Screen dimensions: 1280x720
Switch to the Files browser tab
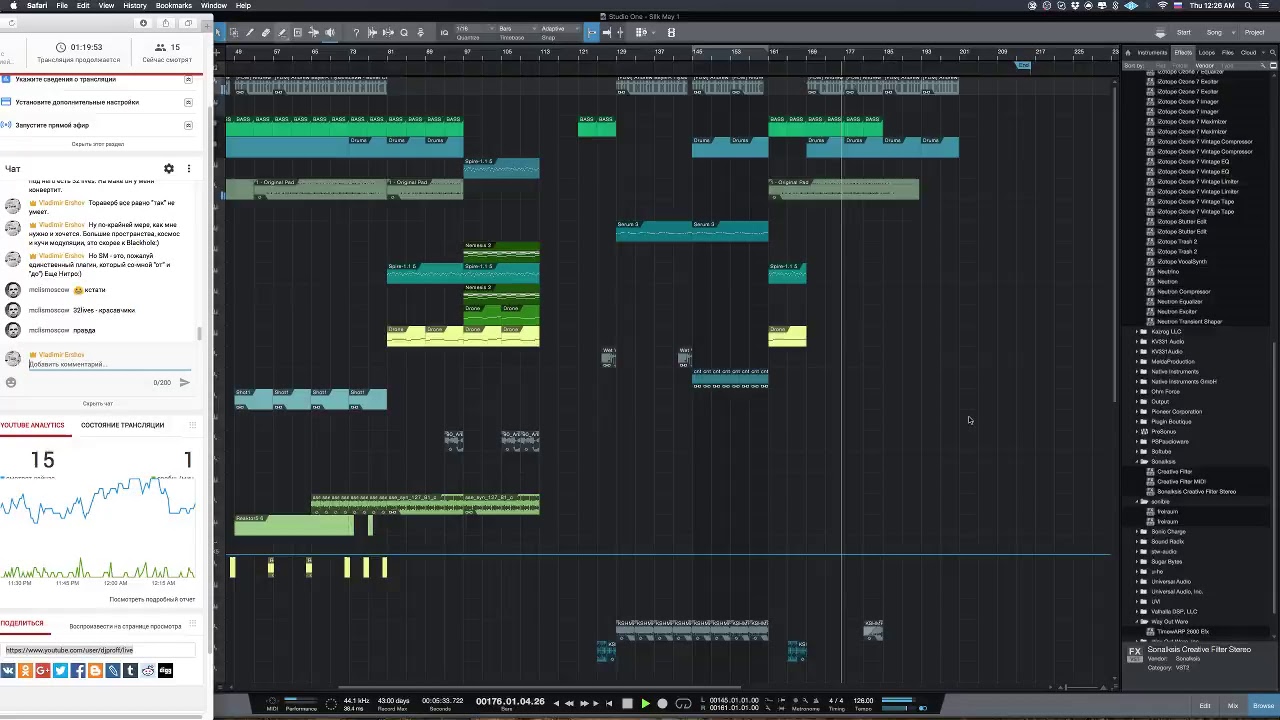pyautogui.click(x=1227, y=52)
